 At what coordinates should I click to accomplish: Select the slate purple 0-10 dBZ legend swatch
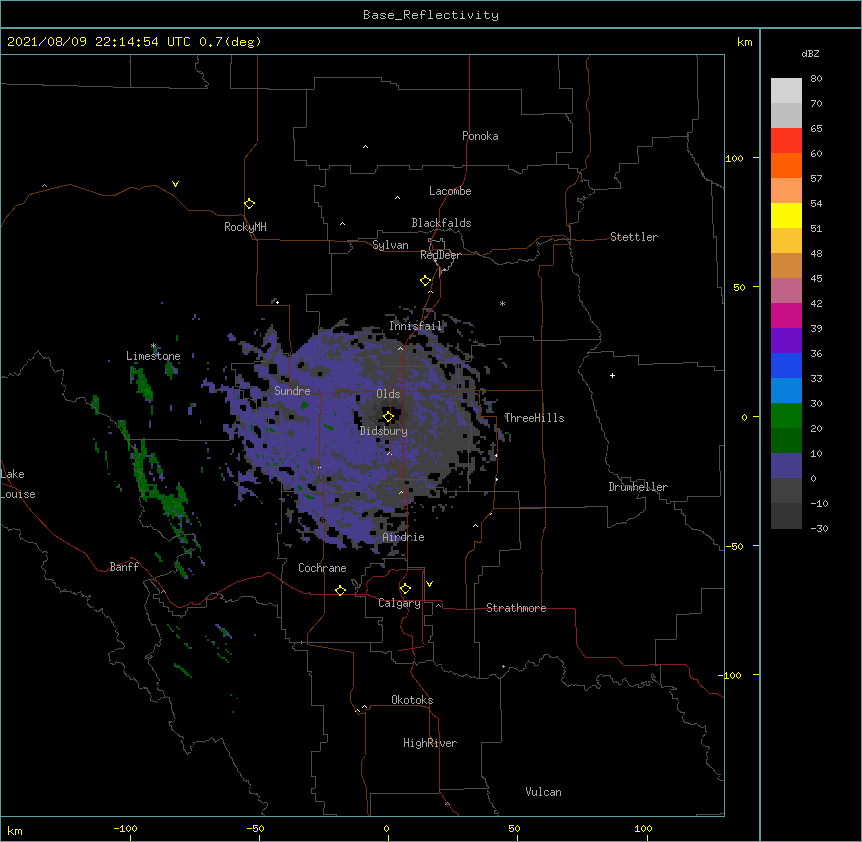[786, 466]
